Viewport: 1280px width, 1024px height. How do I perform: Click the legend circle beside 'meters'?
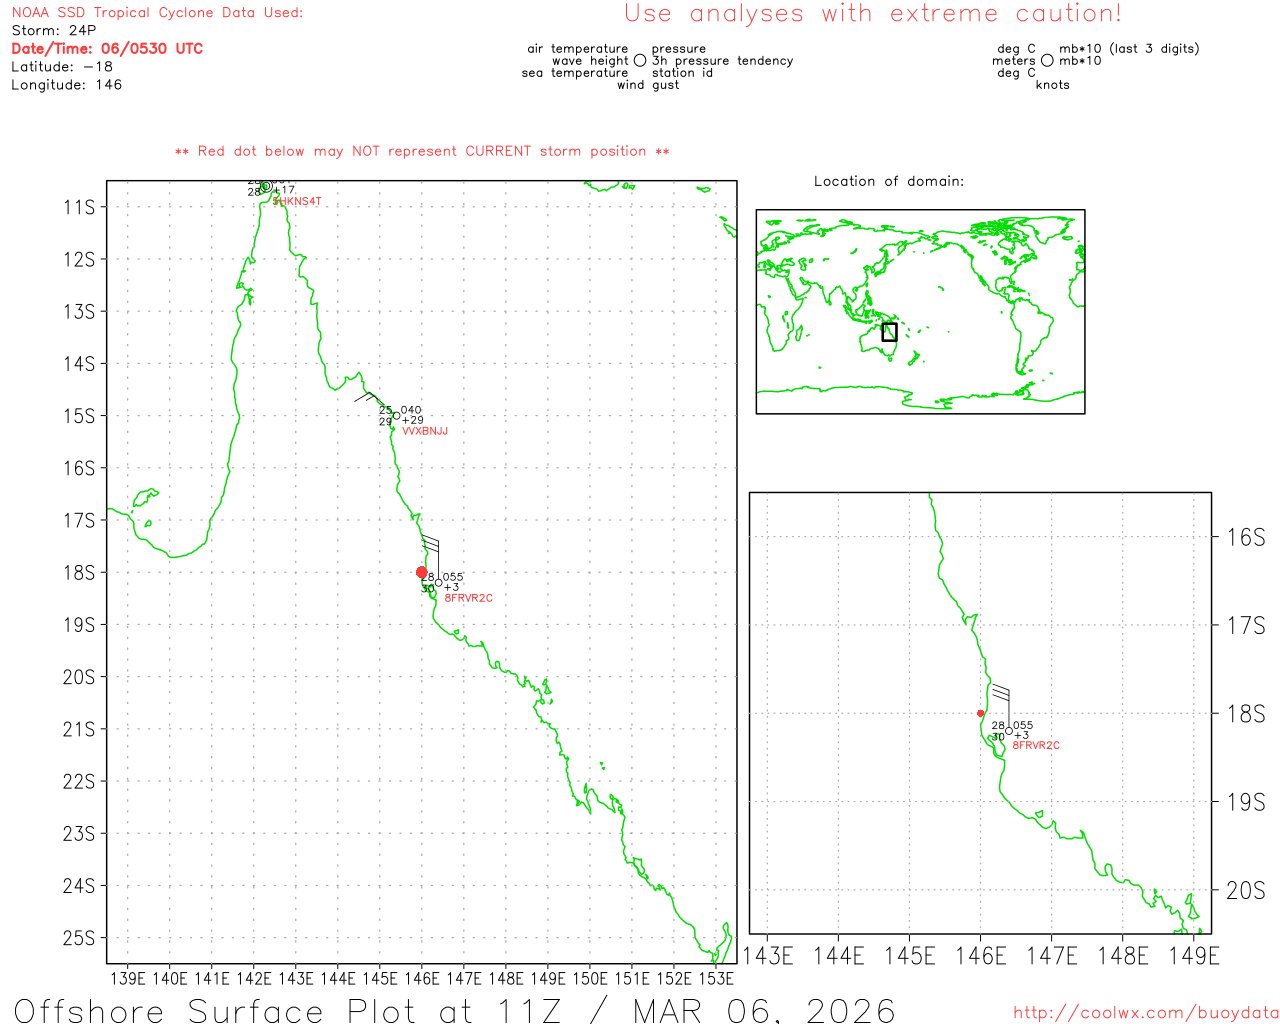pos(1047,61)
